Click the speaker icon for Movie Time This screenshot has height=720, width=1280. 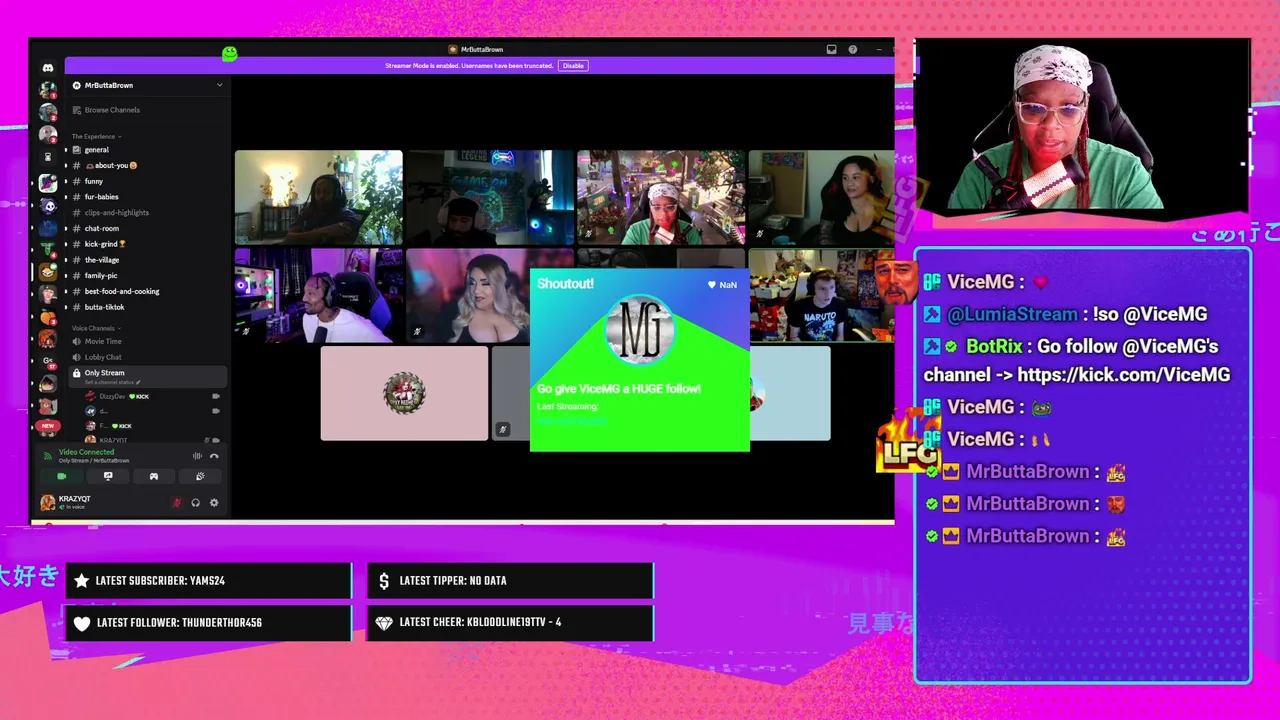point(76,341)
